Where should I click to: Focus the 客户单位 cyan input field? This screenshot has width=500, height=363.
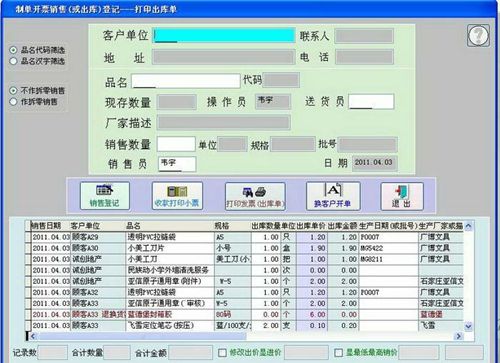(x=224, y=36)
